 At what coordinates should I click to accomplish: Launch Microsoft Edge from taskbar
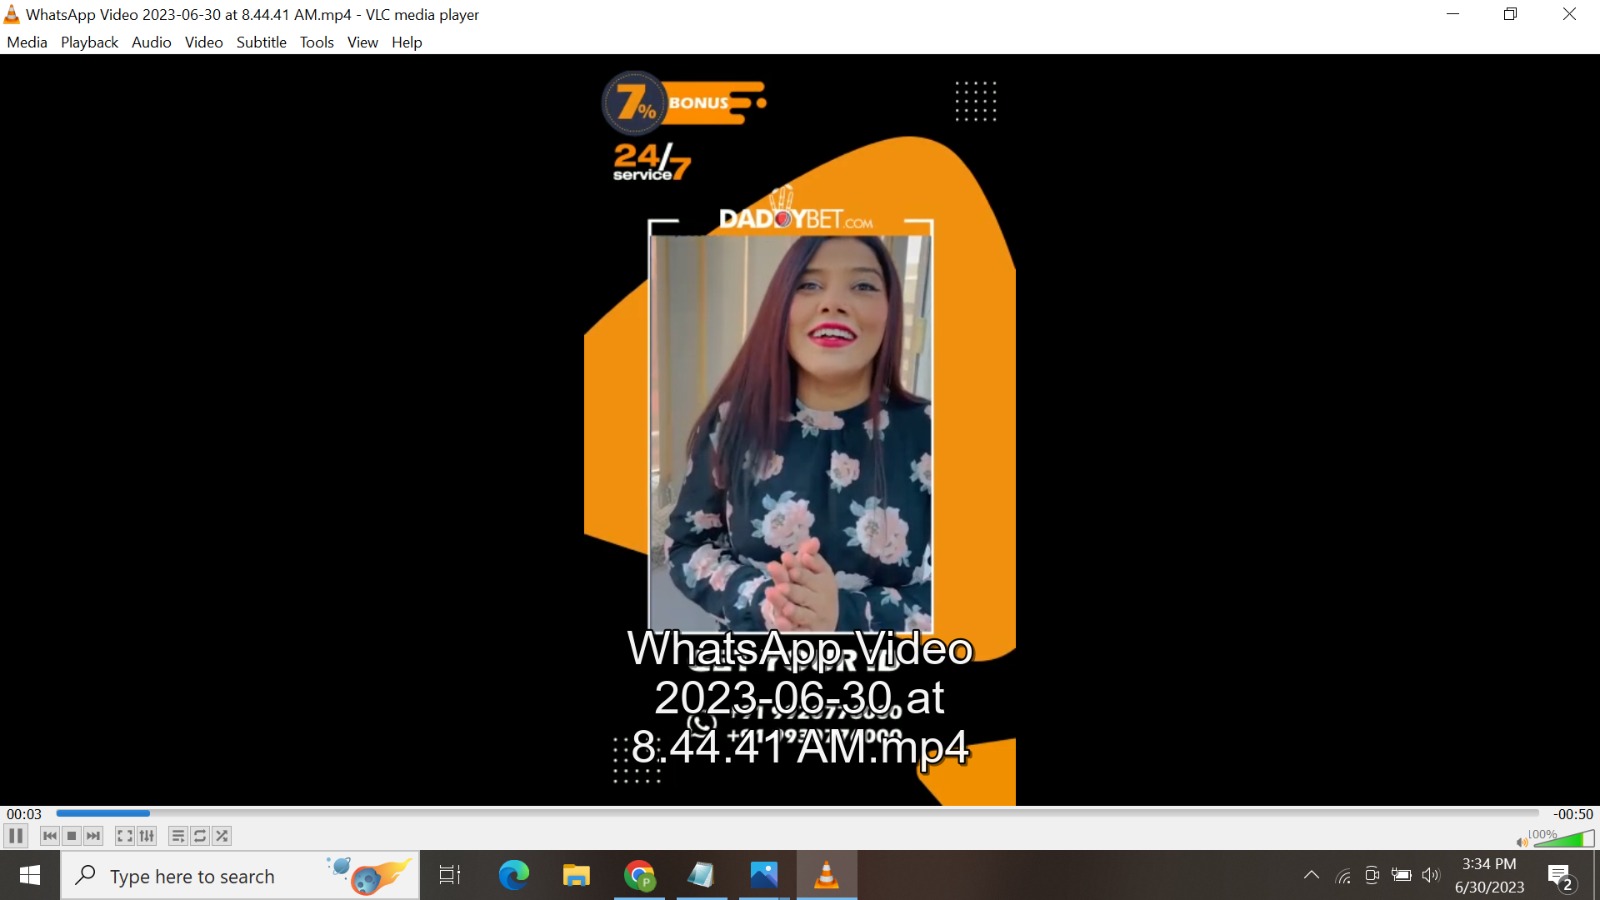click(x=514, y=876)
